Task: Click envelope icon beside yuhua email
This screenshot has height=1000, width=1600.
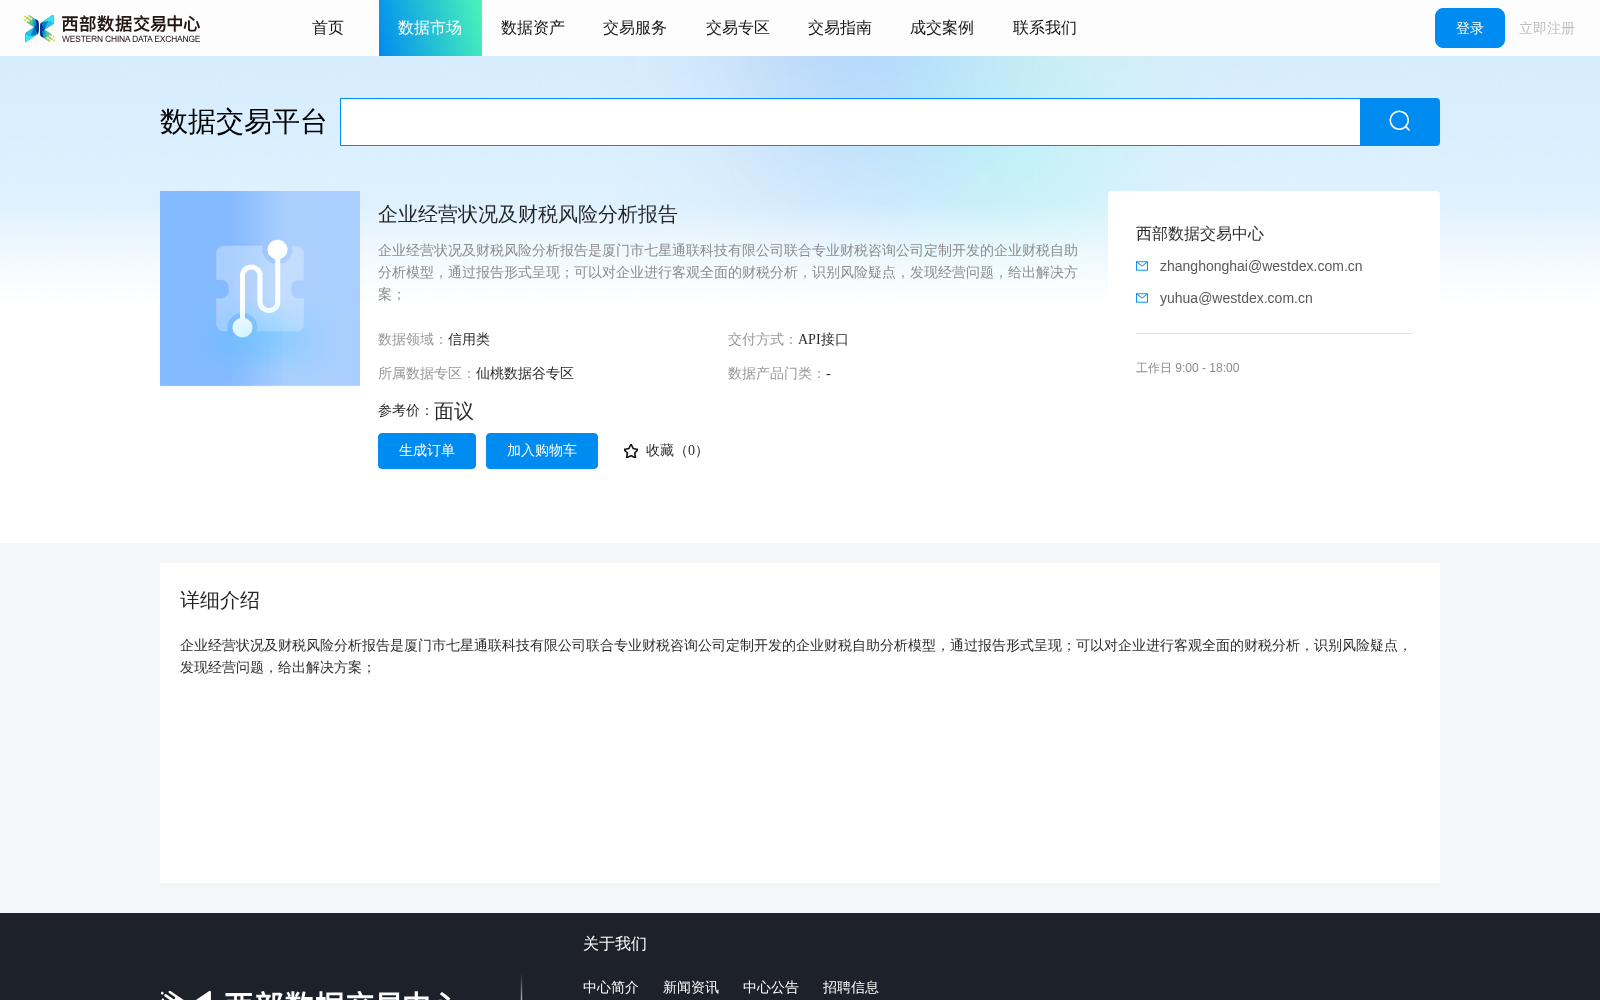Action: point(1142,298)
